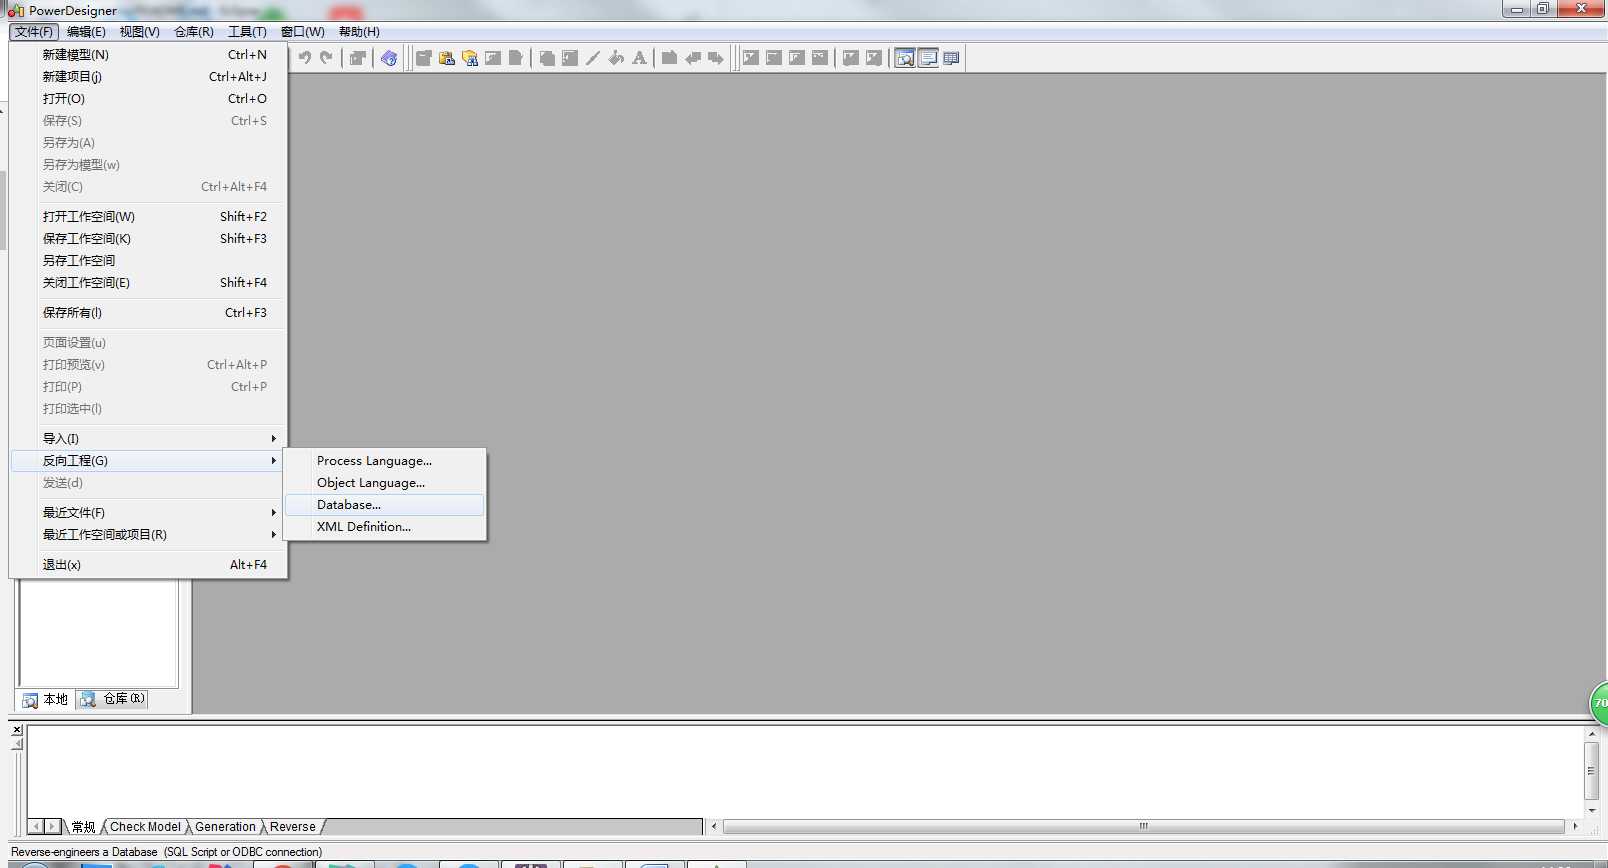The height and width of the screenshot is (868, 1608).
Task: Click the PowerDesigner title bar app icon
Action: (x=16, y=11)
